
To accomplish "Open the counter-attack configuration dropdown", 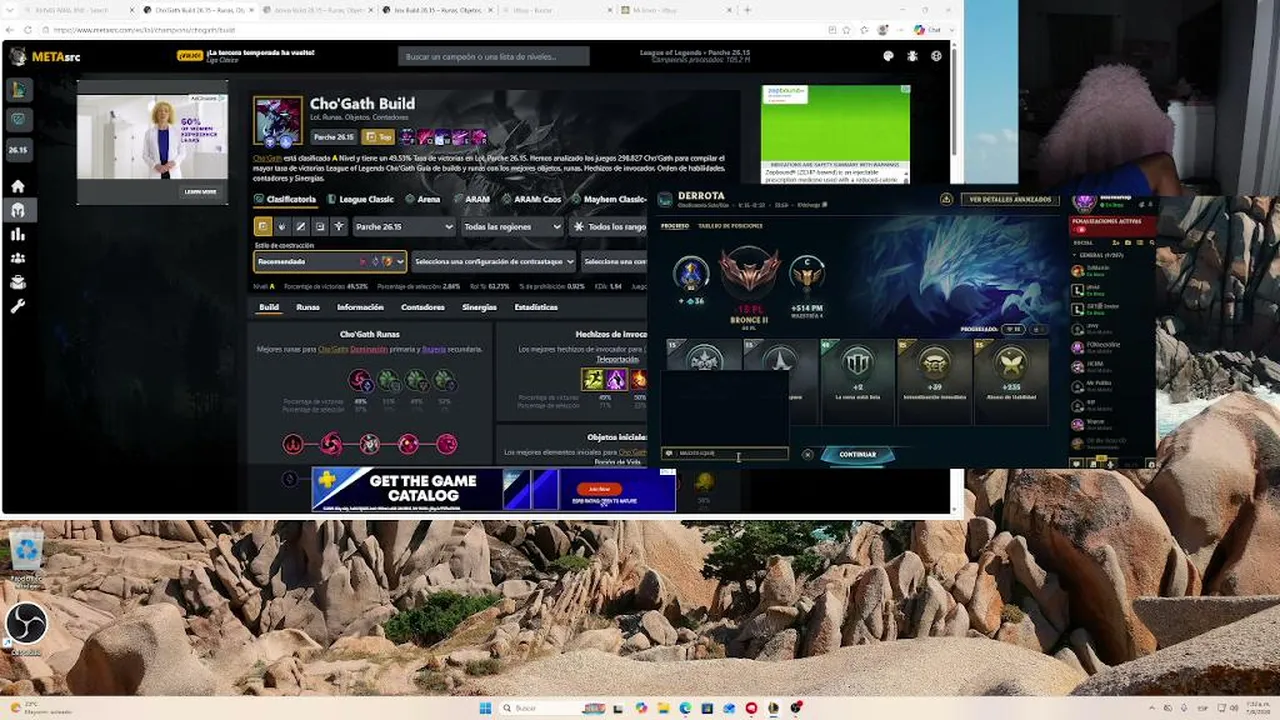I will point(494,262).
